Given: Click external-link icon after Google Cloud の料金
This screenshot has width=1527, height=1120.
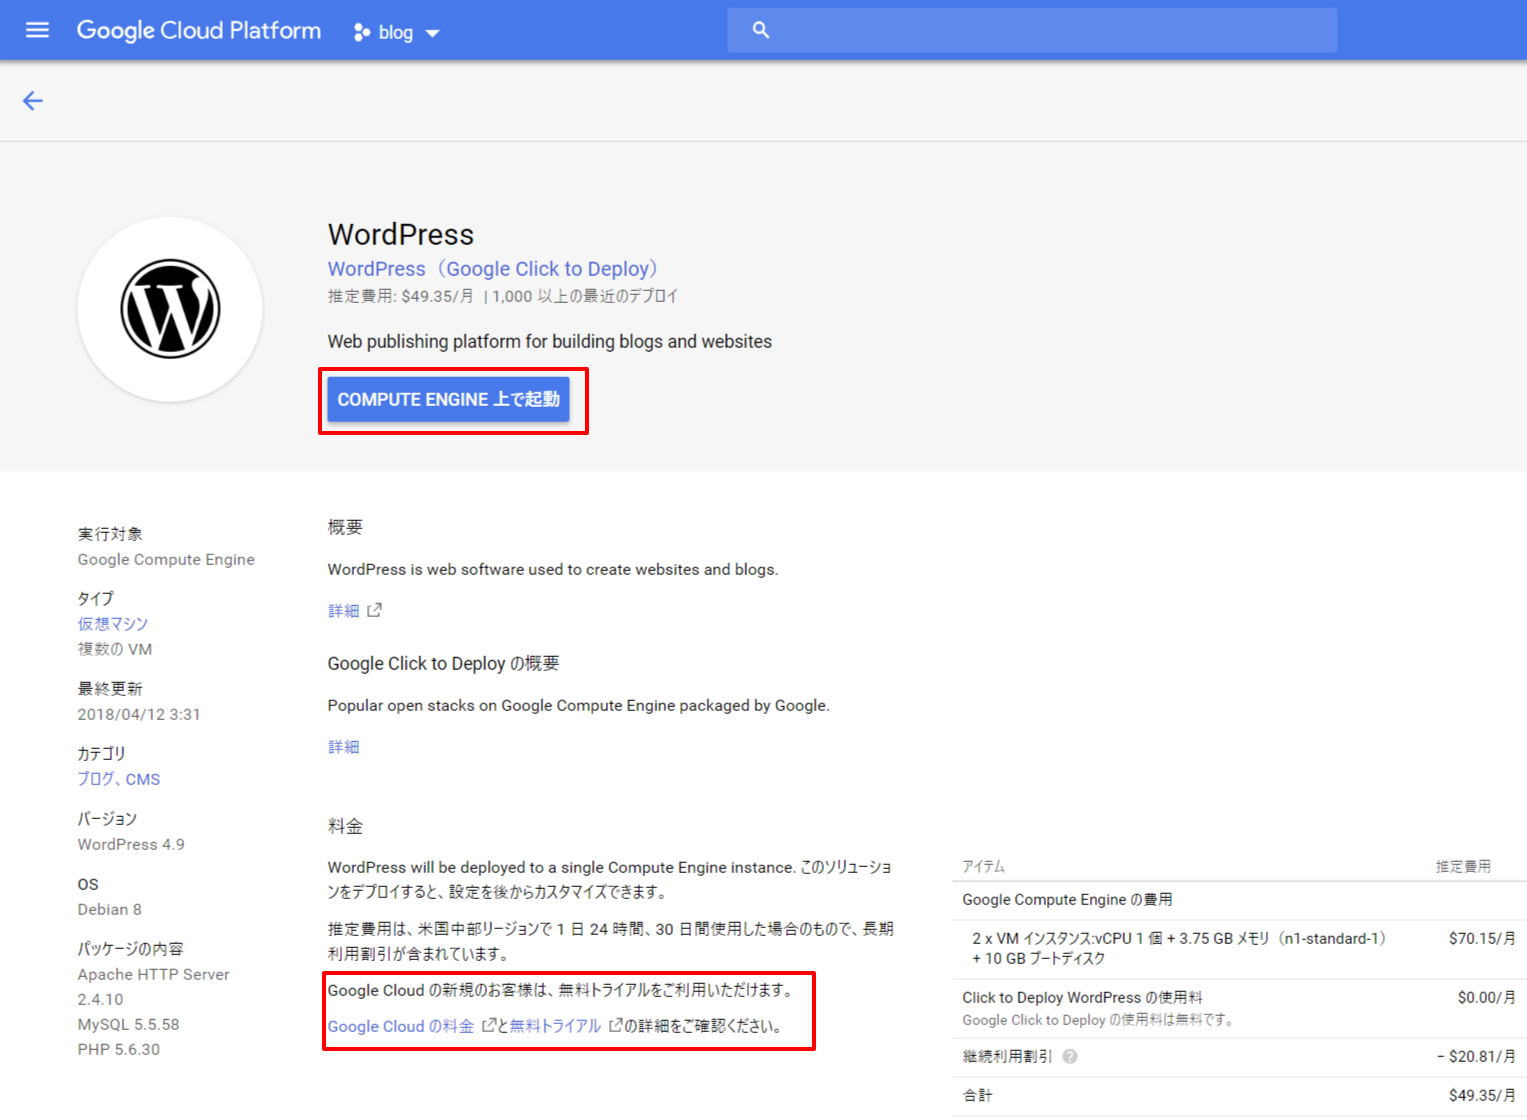Looking at the screenshot, I should pyautogui.click(x=489, y=1025).
